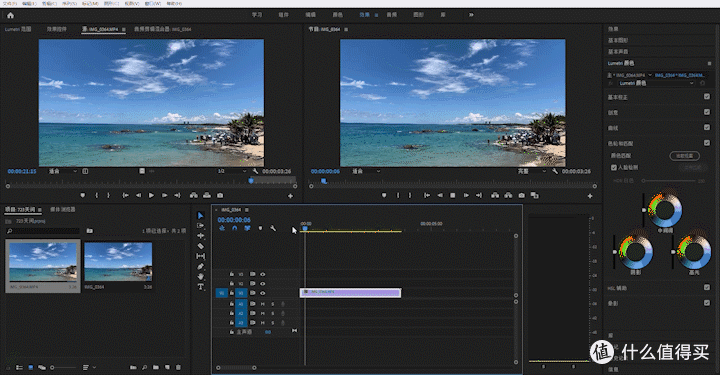
Task: Toggle the 色轮和匹配 section checkbox
Action: pos(707,143)
